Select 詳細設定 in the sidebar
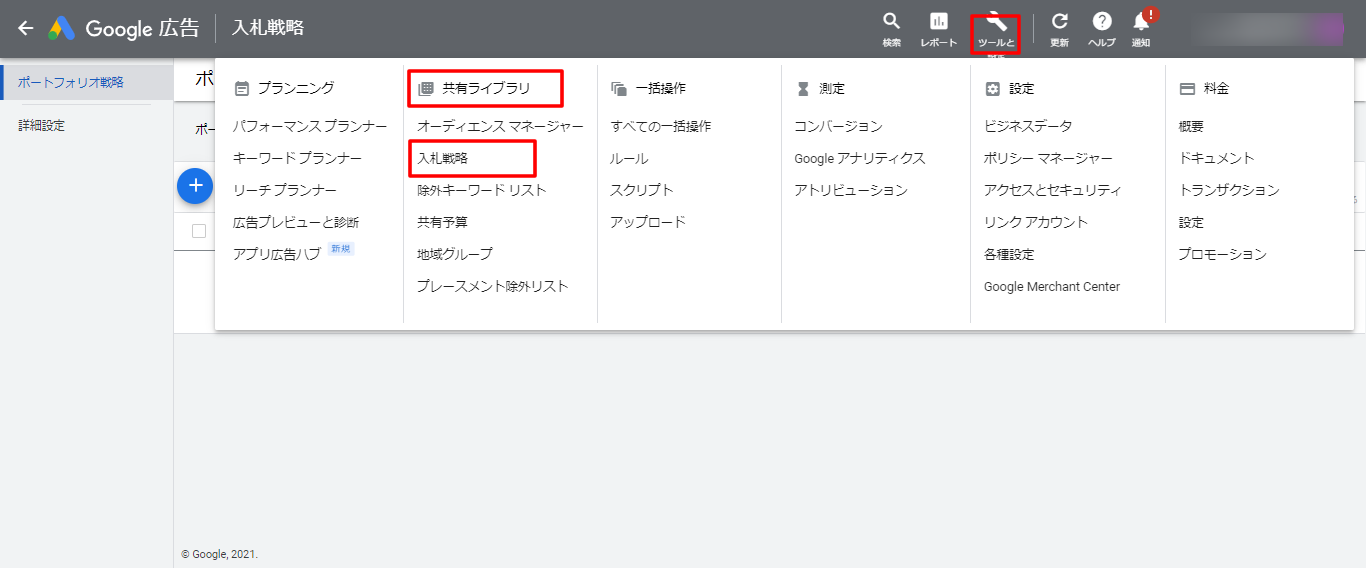This screenshot has height=568, width=1366. click(41, 126)
